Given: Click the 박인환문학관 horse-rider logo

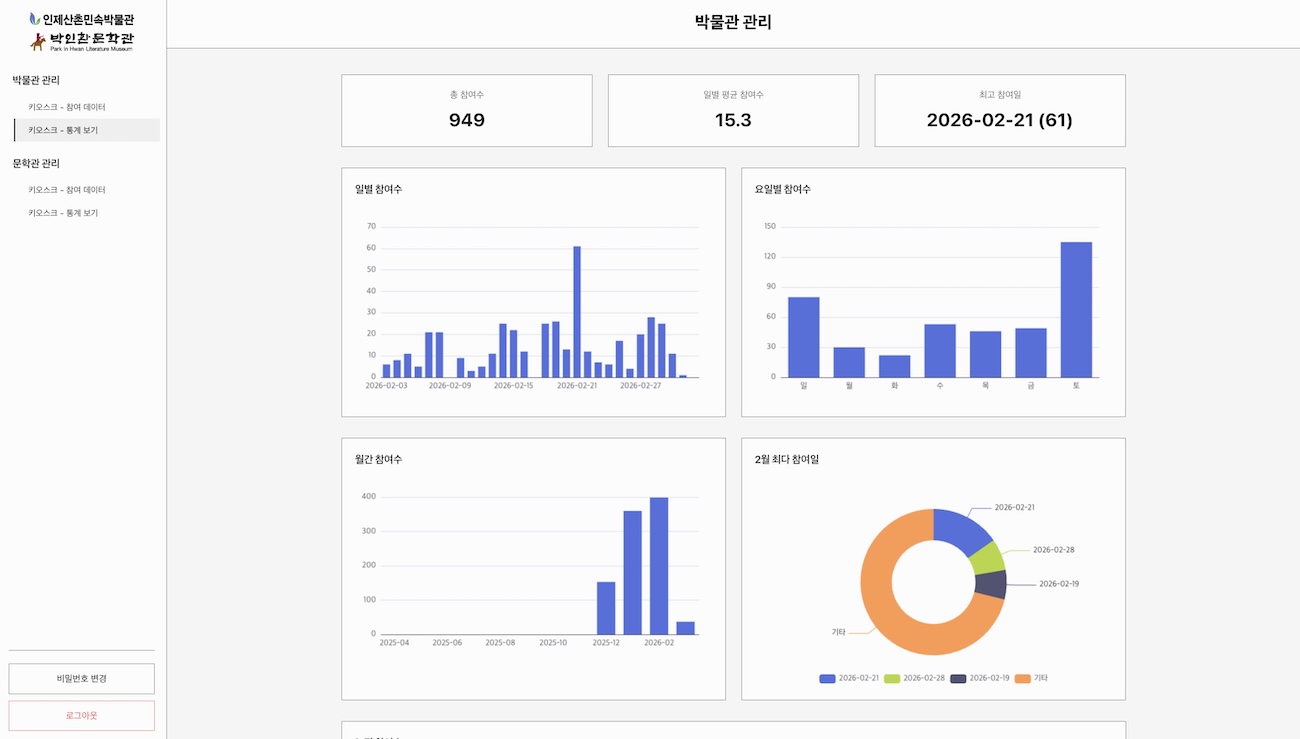Looking at the screenshot, I should click(x=82, y=41).
